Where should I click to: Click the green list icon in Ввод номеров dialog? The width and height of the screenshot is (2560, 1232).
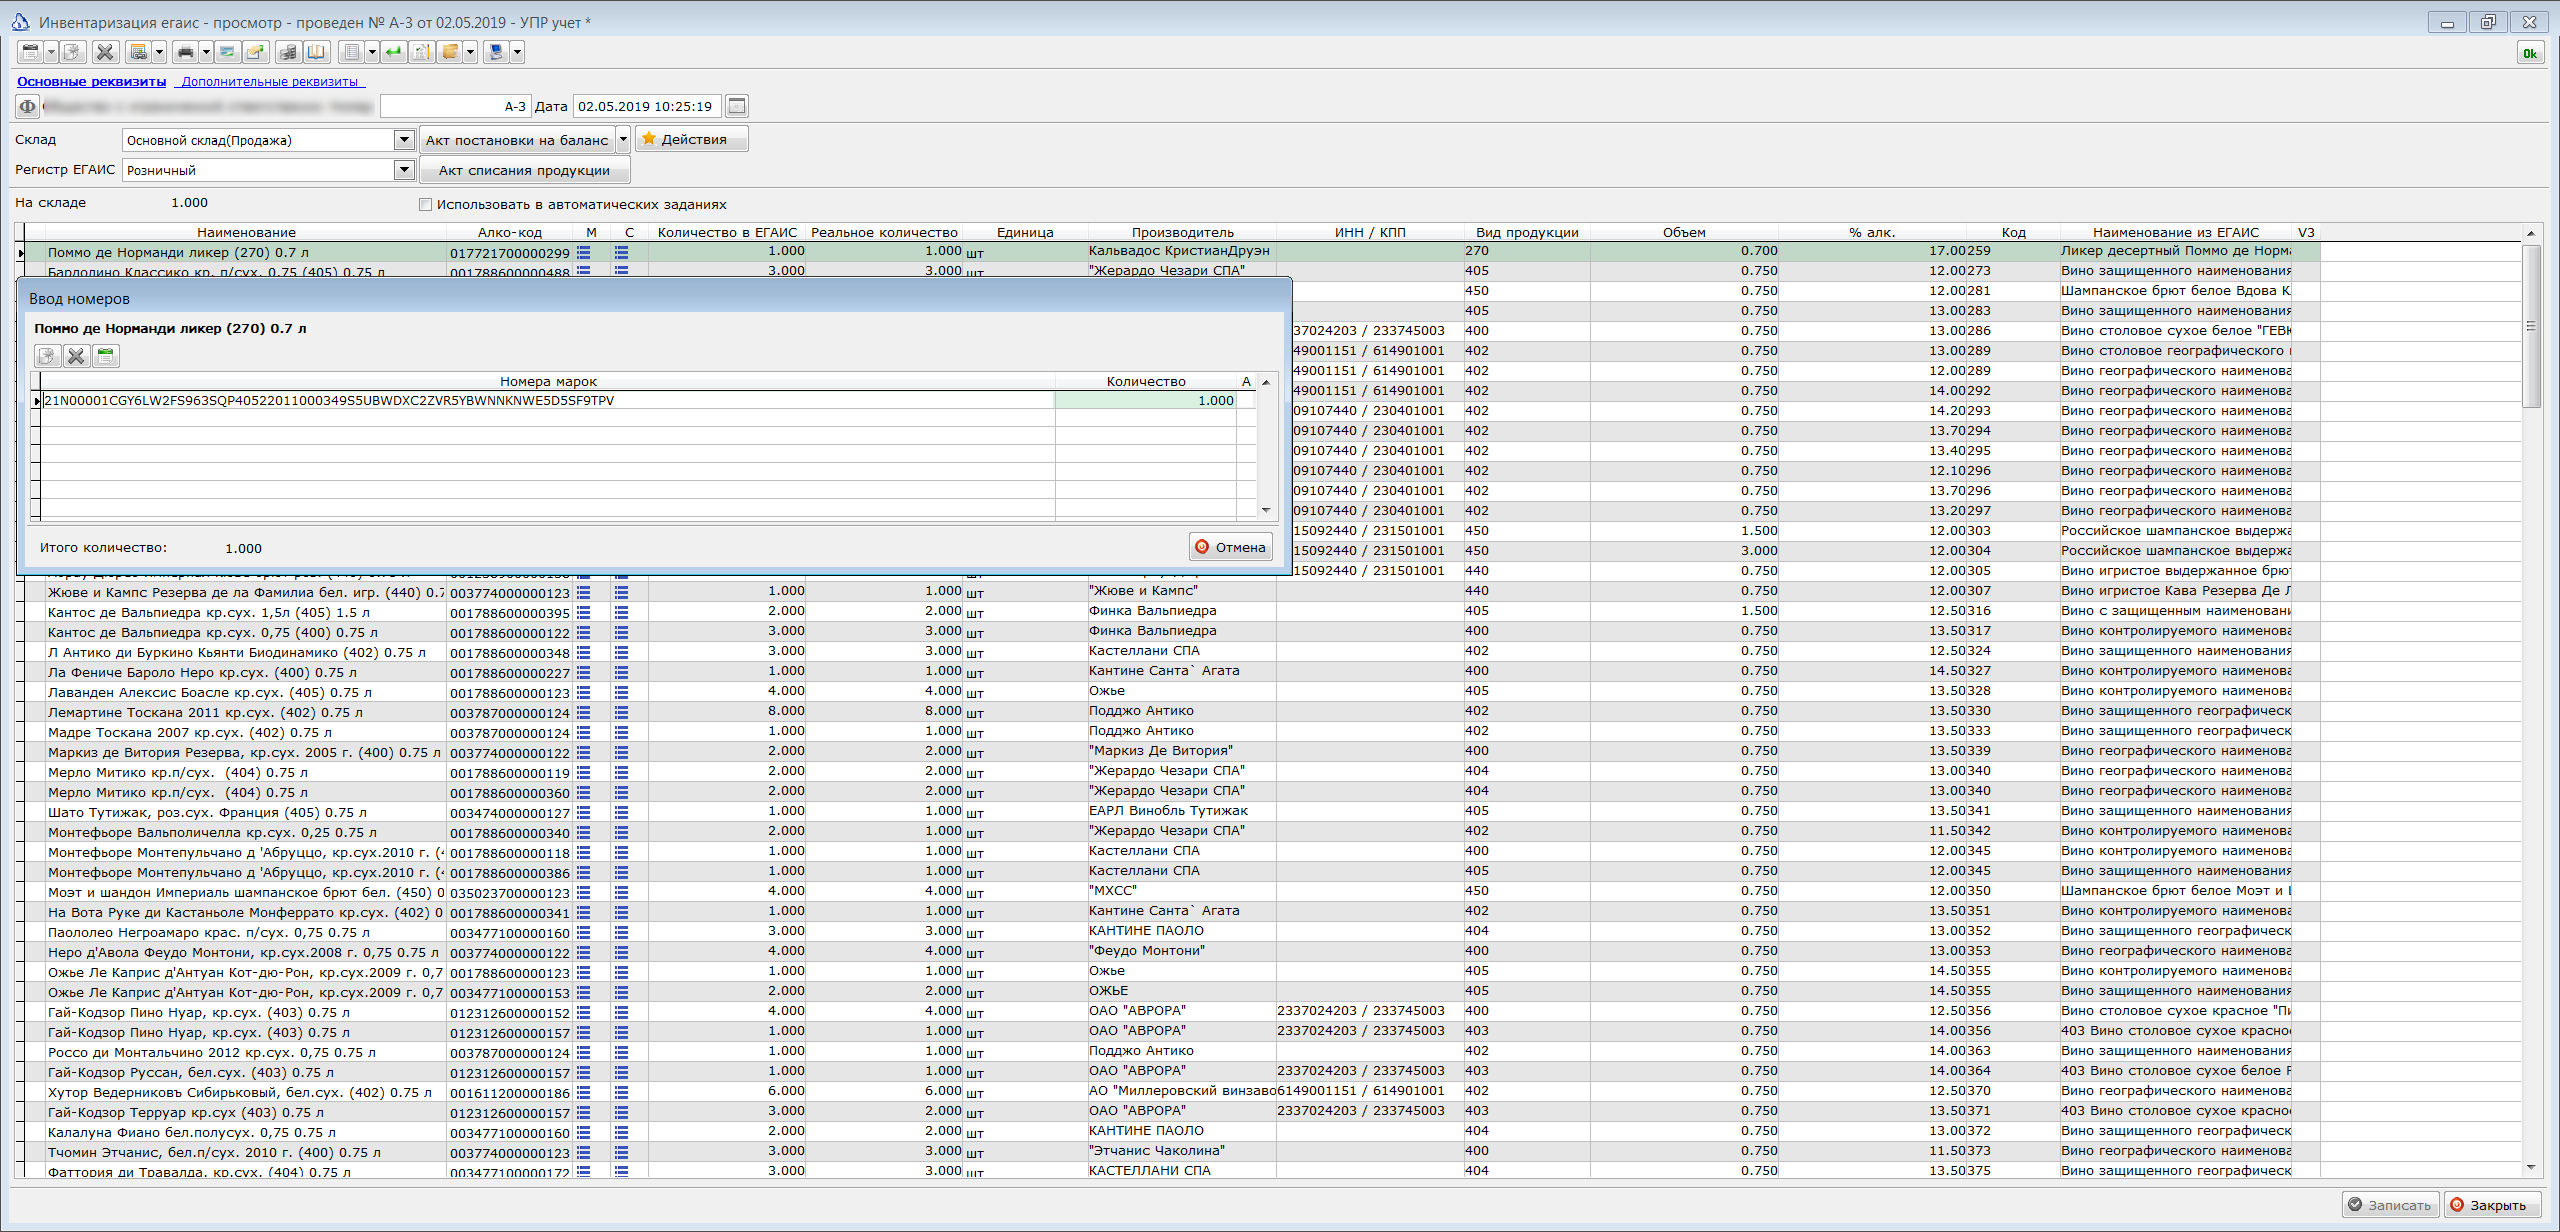click(105, 355)
